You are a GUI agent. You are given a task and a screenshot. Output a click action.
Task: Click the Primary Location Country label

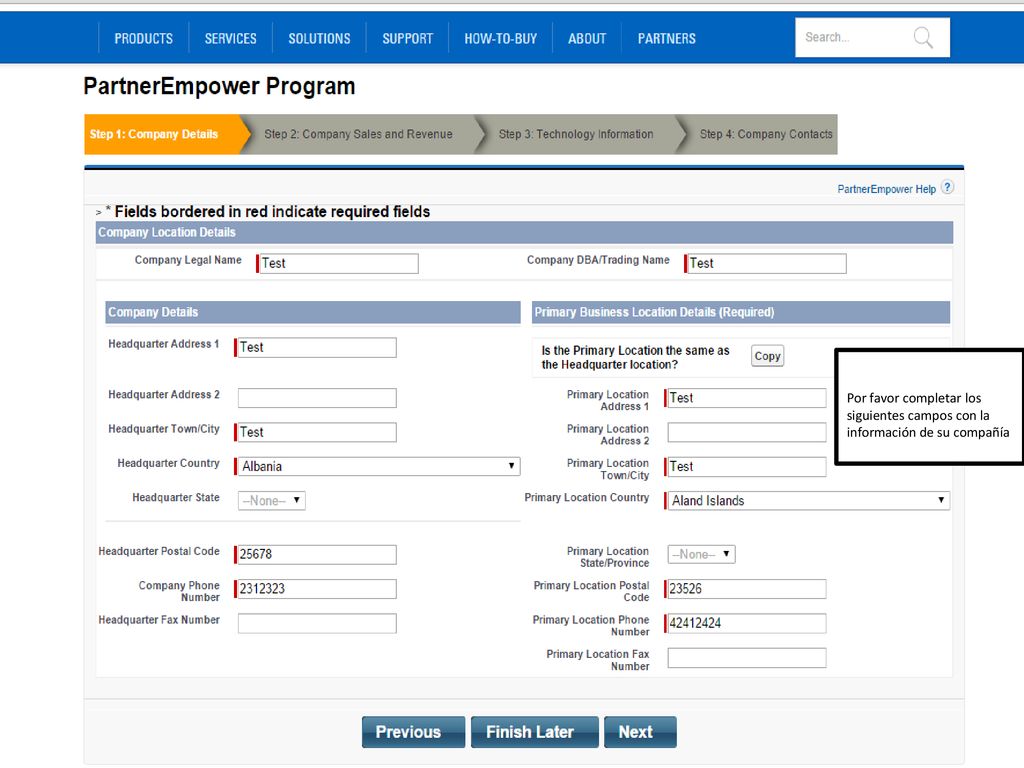[586, 498]
